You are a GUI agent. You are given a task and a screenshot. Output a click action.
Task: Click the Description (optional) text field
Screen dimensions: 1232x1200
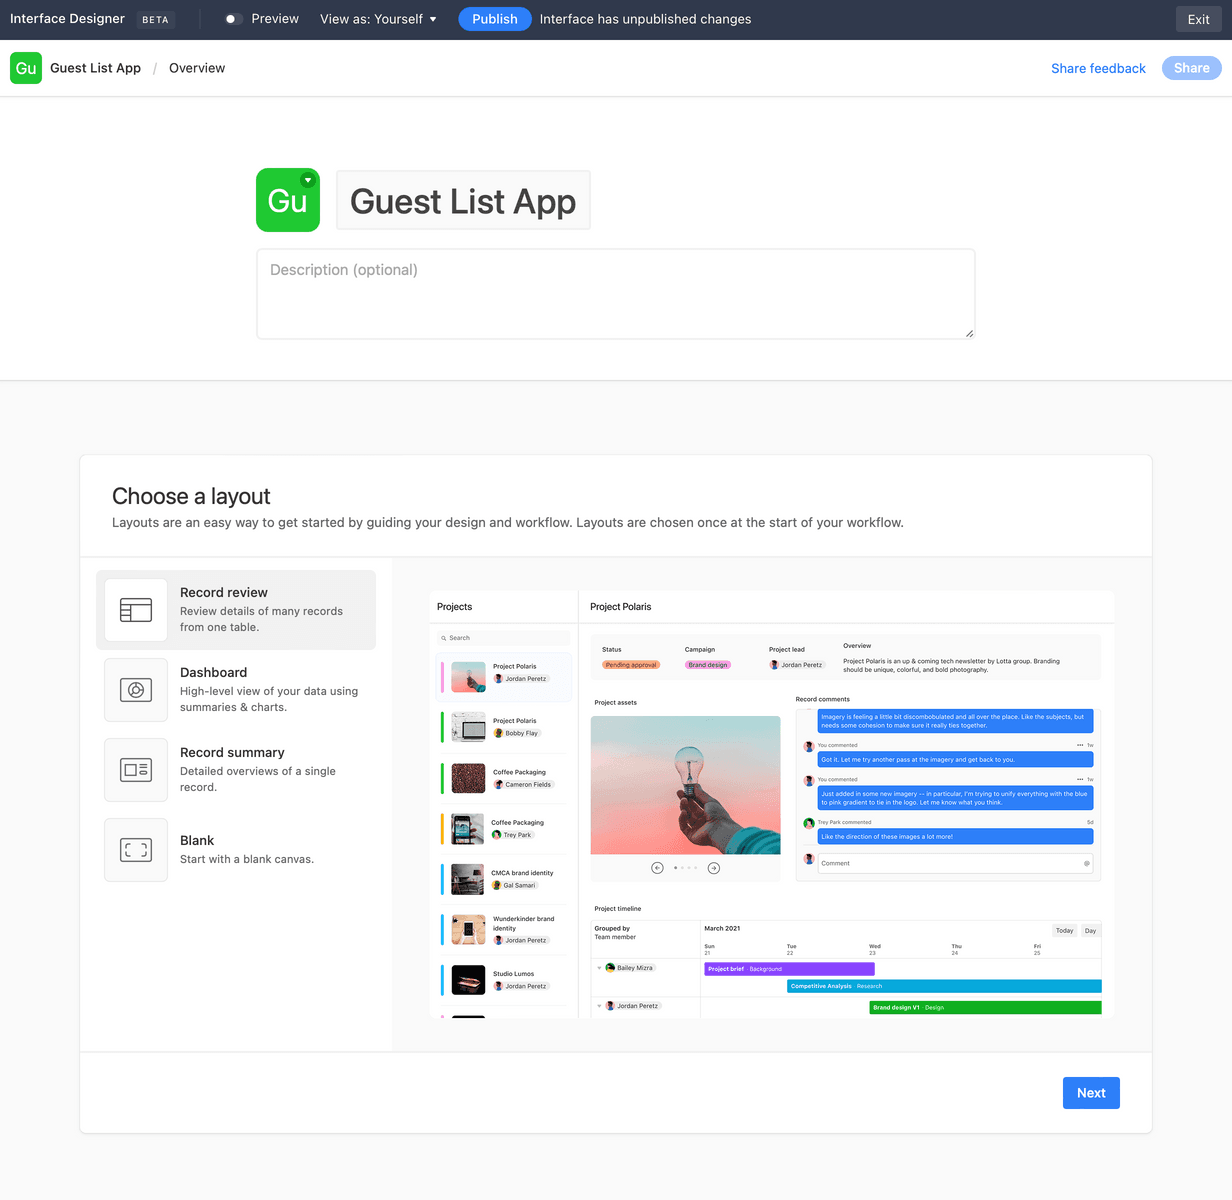[x=615, y=293]
